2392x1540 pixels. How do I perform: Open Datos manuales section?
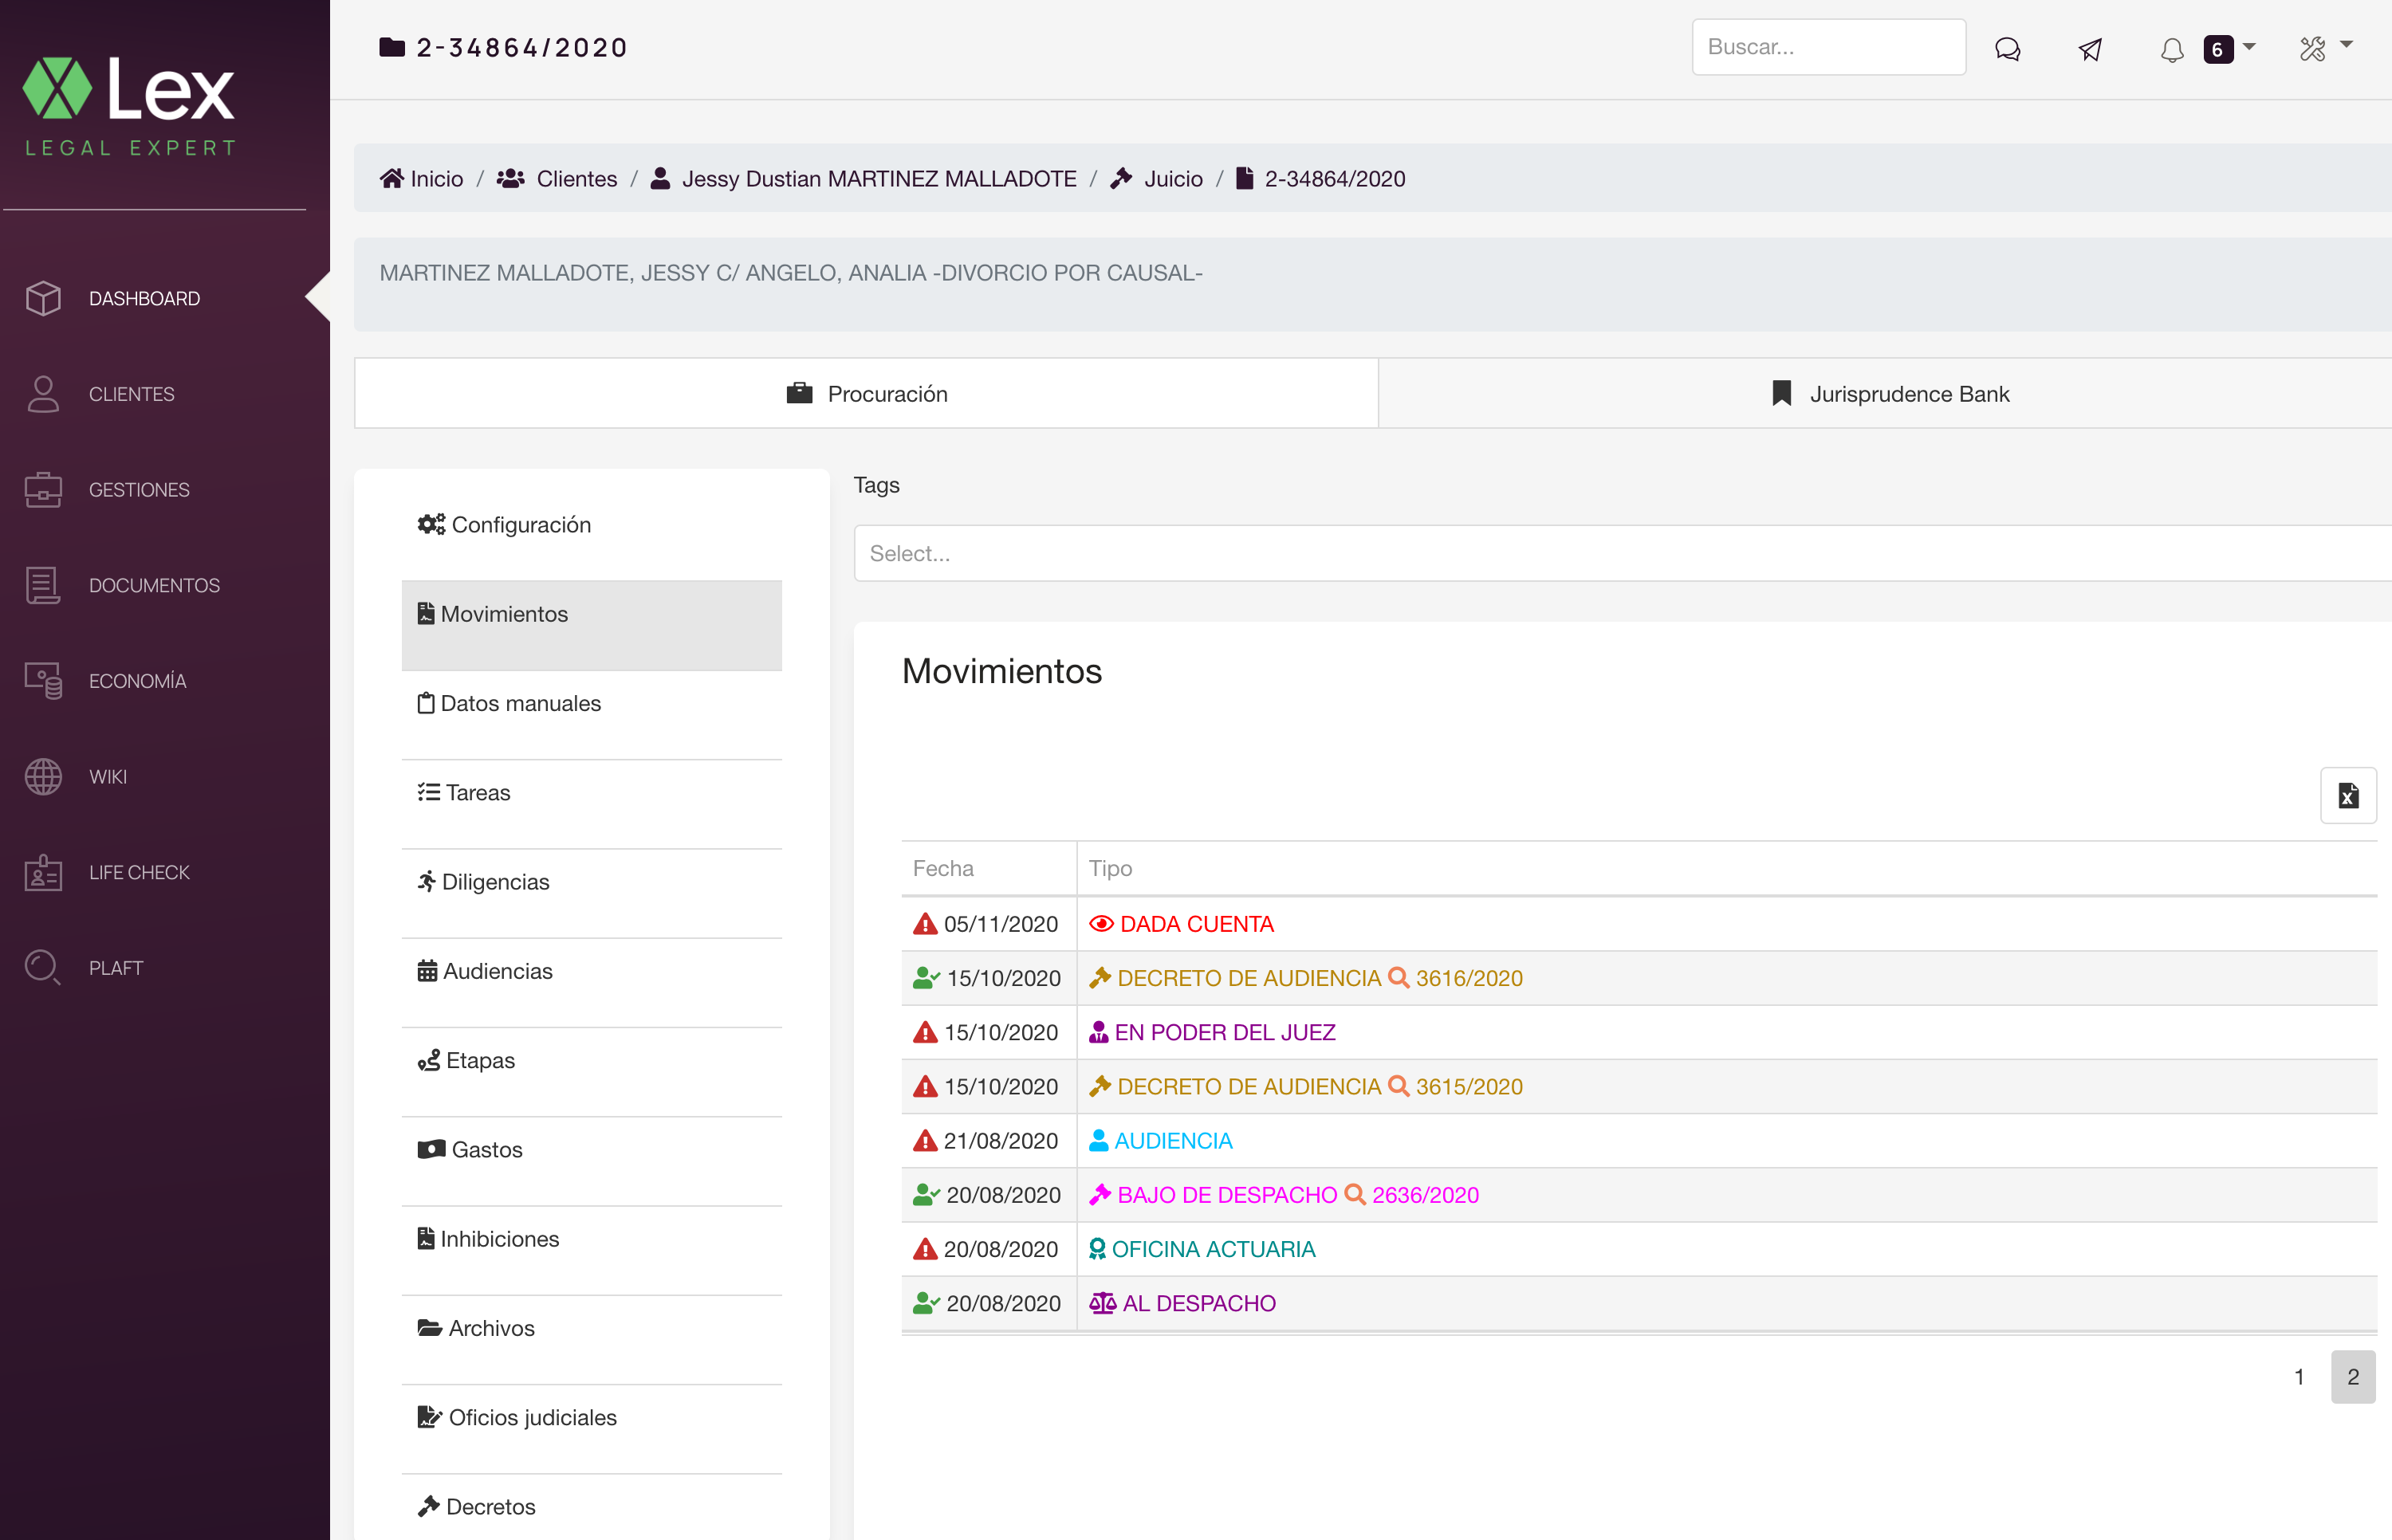tap(592, 714)
